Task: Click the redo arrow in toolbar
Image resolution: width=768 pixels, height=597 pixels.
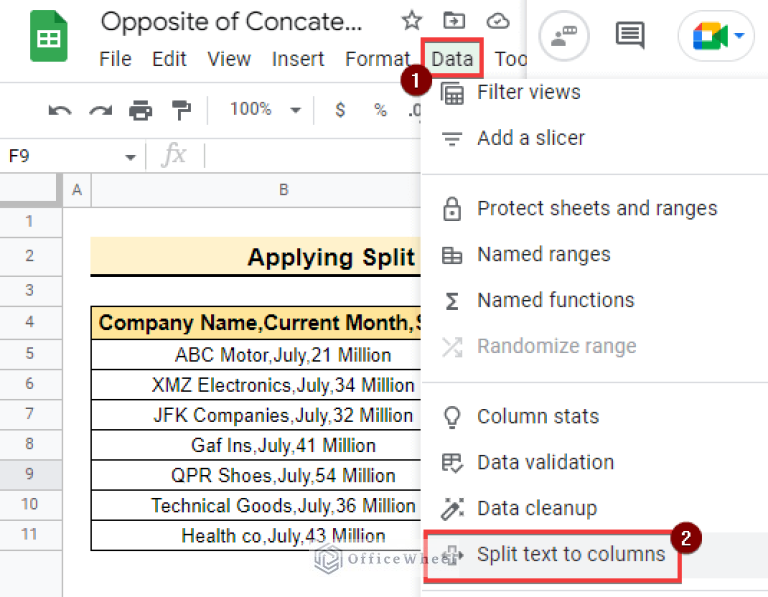Action: (x=101, y=110)
